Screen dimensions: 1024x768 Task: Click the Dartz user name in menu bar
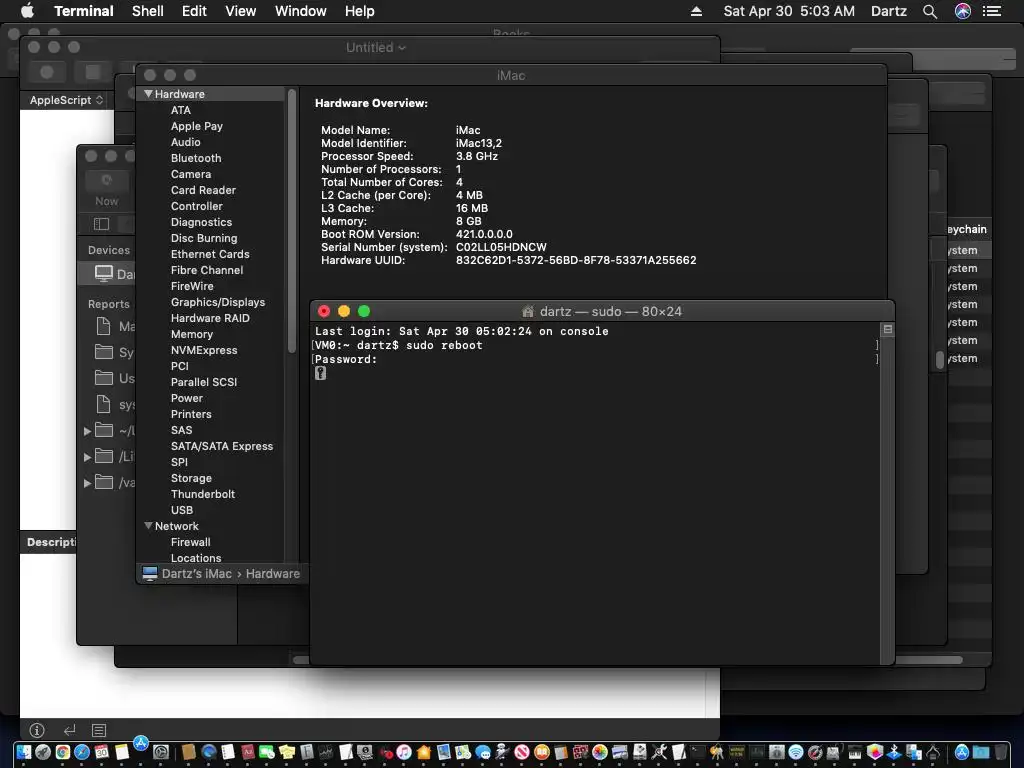click(889, 11)
